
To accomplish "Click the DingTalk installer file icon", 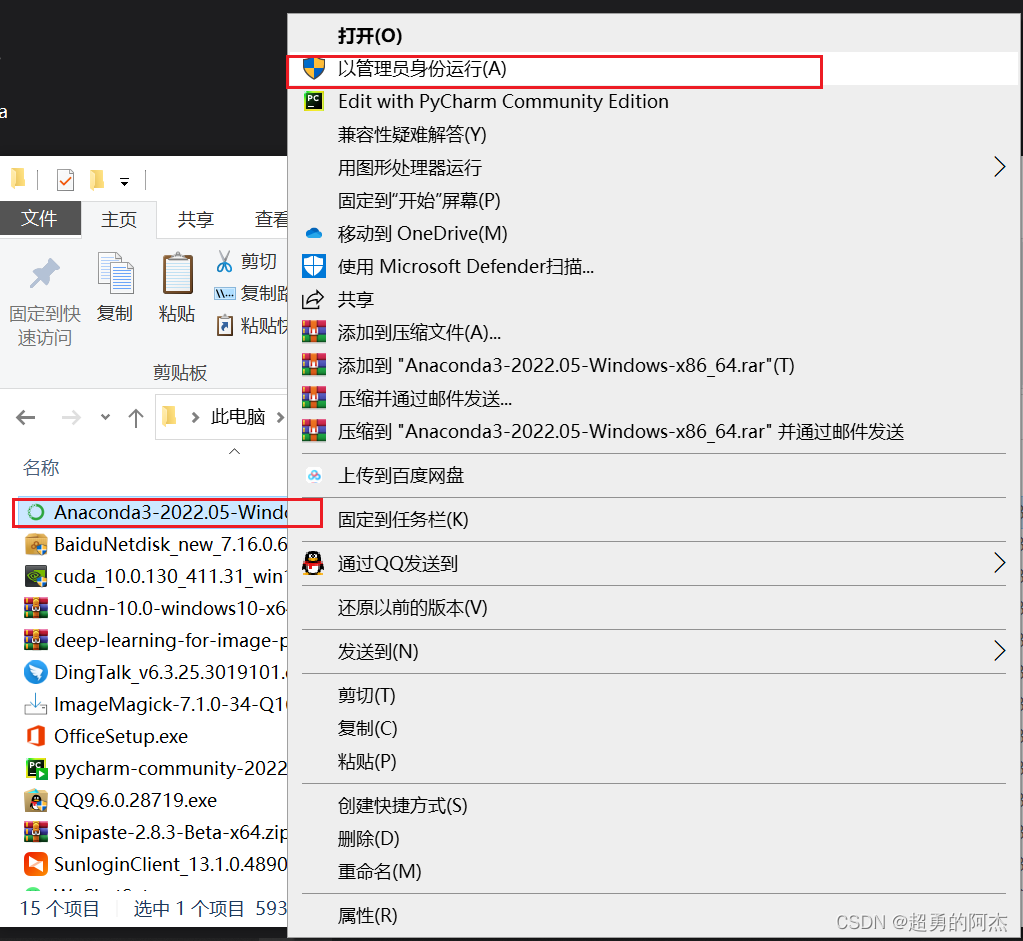I will click(x=36, y=672).
